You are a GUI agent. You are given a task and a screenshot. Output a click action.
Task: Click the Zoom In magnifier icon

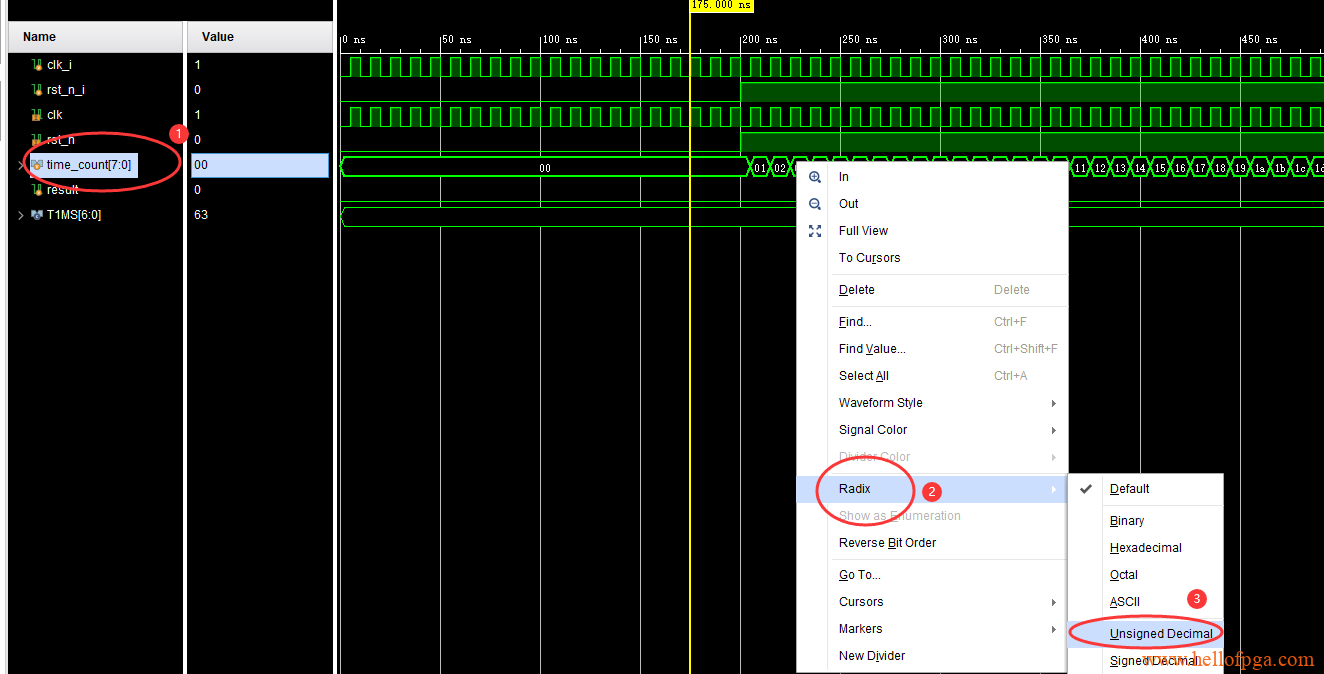[x=815, y=177]
